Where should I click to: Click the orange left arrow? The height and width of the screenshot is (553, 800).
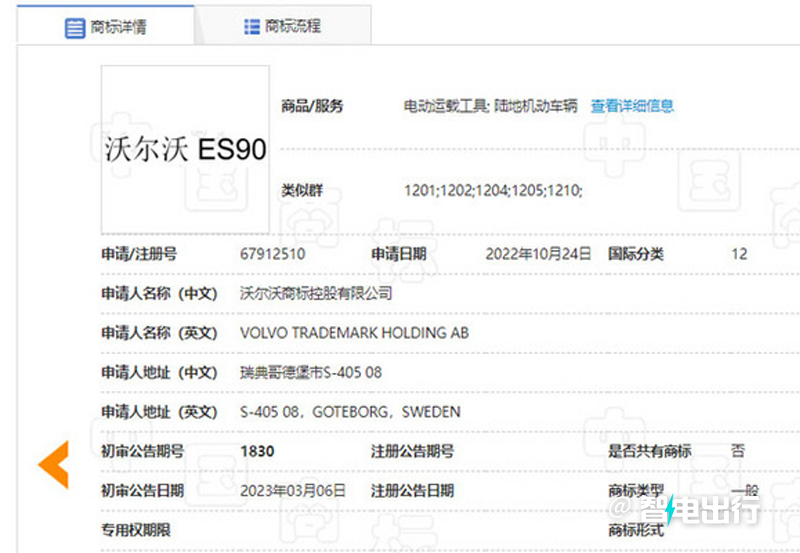coord(54,465)
